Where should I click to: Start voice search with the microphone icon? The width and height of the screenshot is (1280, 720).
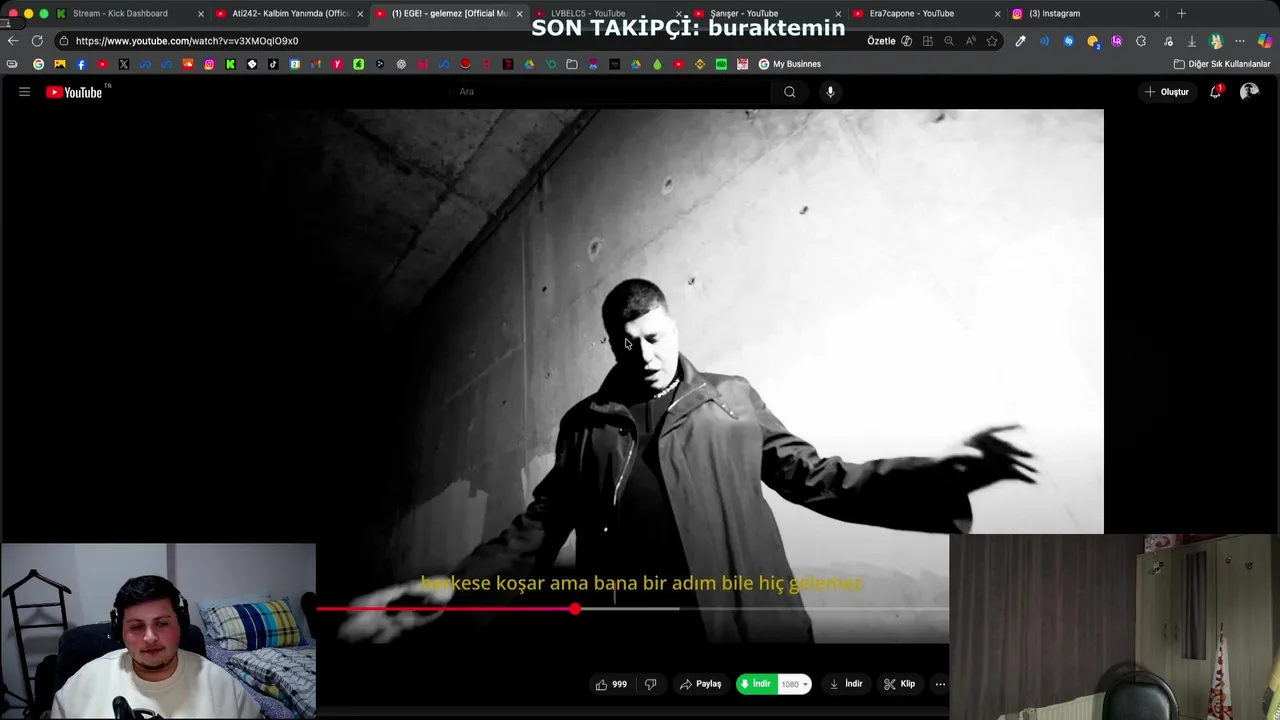(830, 92)
